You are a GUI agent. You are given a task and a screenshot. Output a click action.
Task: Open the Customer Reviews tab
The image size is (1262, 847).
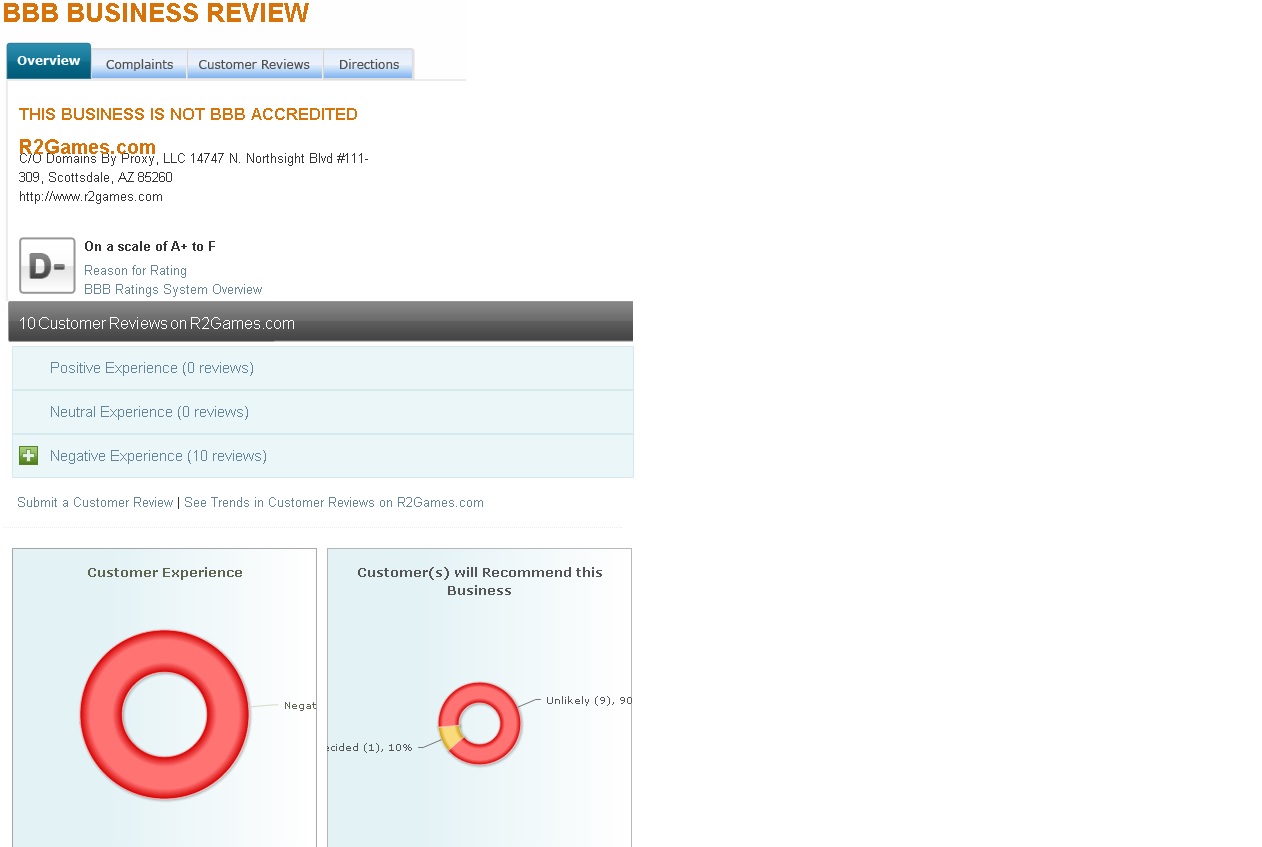point(254,65)
